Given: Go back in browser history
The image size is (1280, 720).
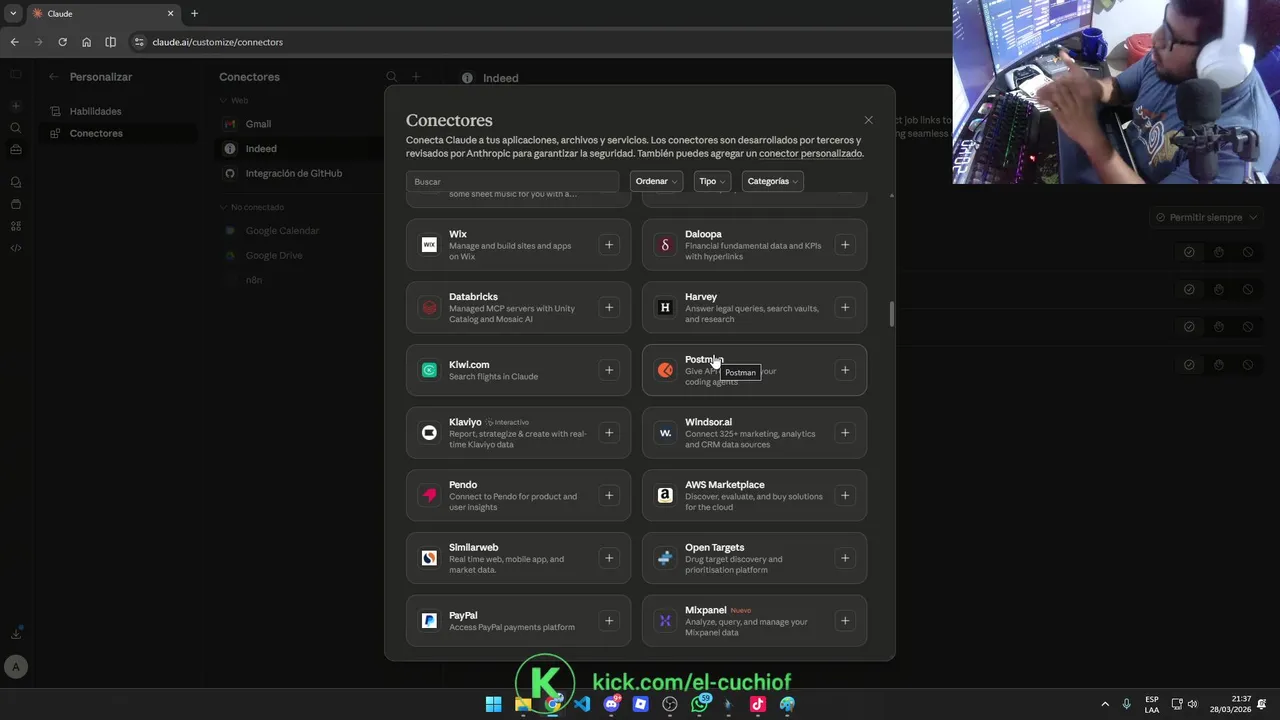Looking at the screenshot, I should (14, 42).
